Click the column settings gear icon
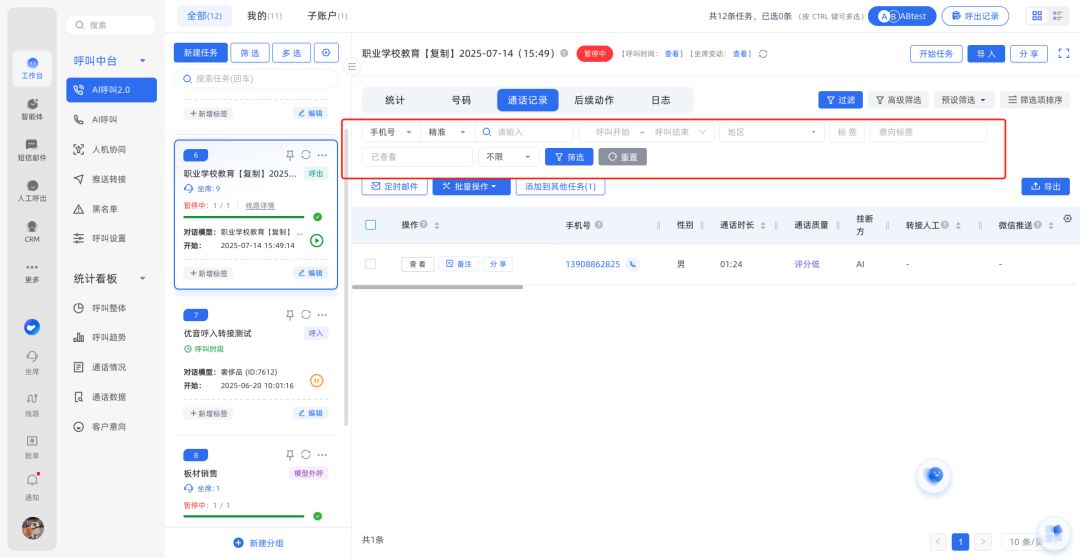Viewport: 1080px width, 558px height. (1067, 219)
